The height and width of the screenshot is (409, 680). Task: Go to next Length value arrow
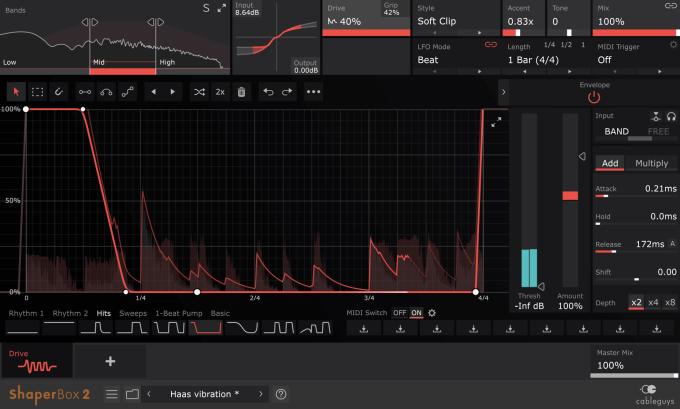tap(569, 71)
